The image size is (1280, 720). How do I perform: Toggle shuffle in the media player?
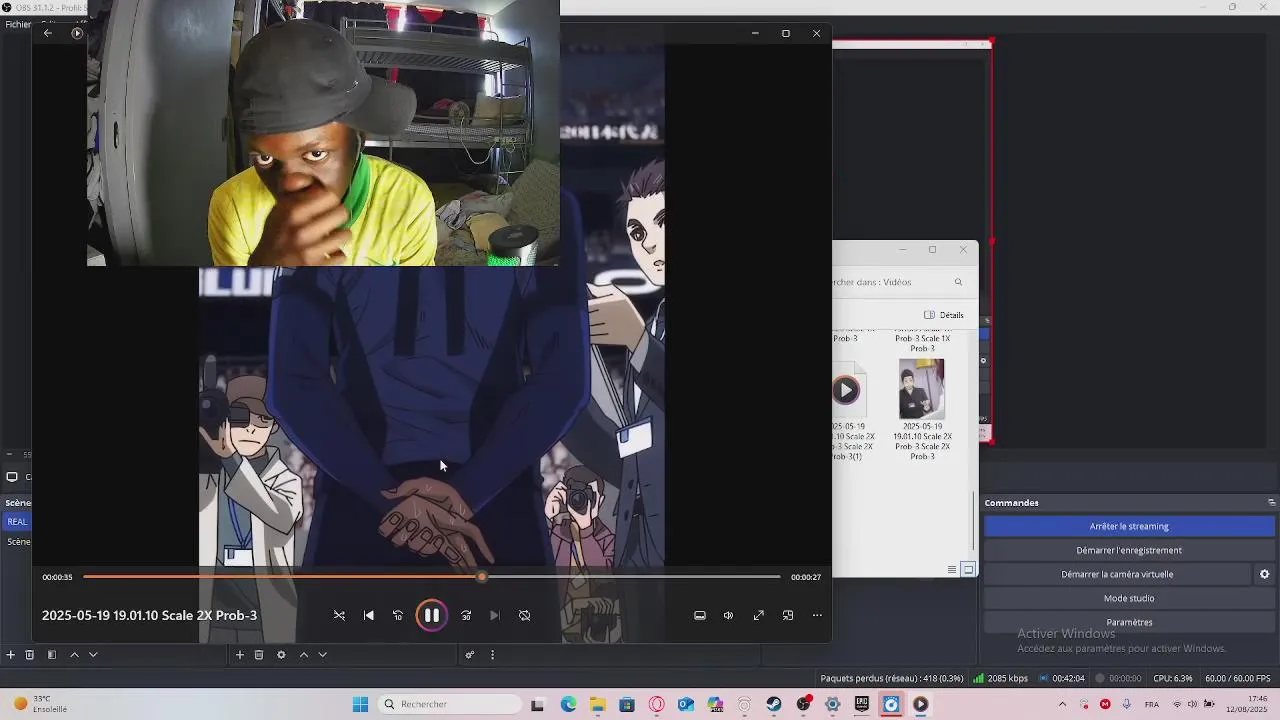(x=339, y=616)
